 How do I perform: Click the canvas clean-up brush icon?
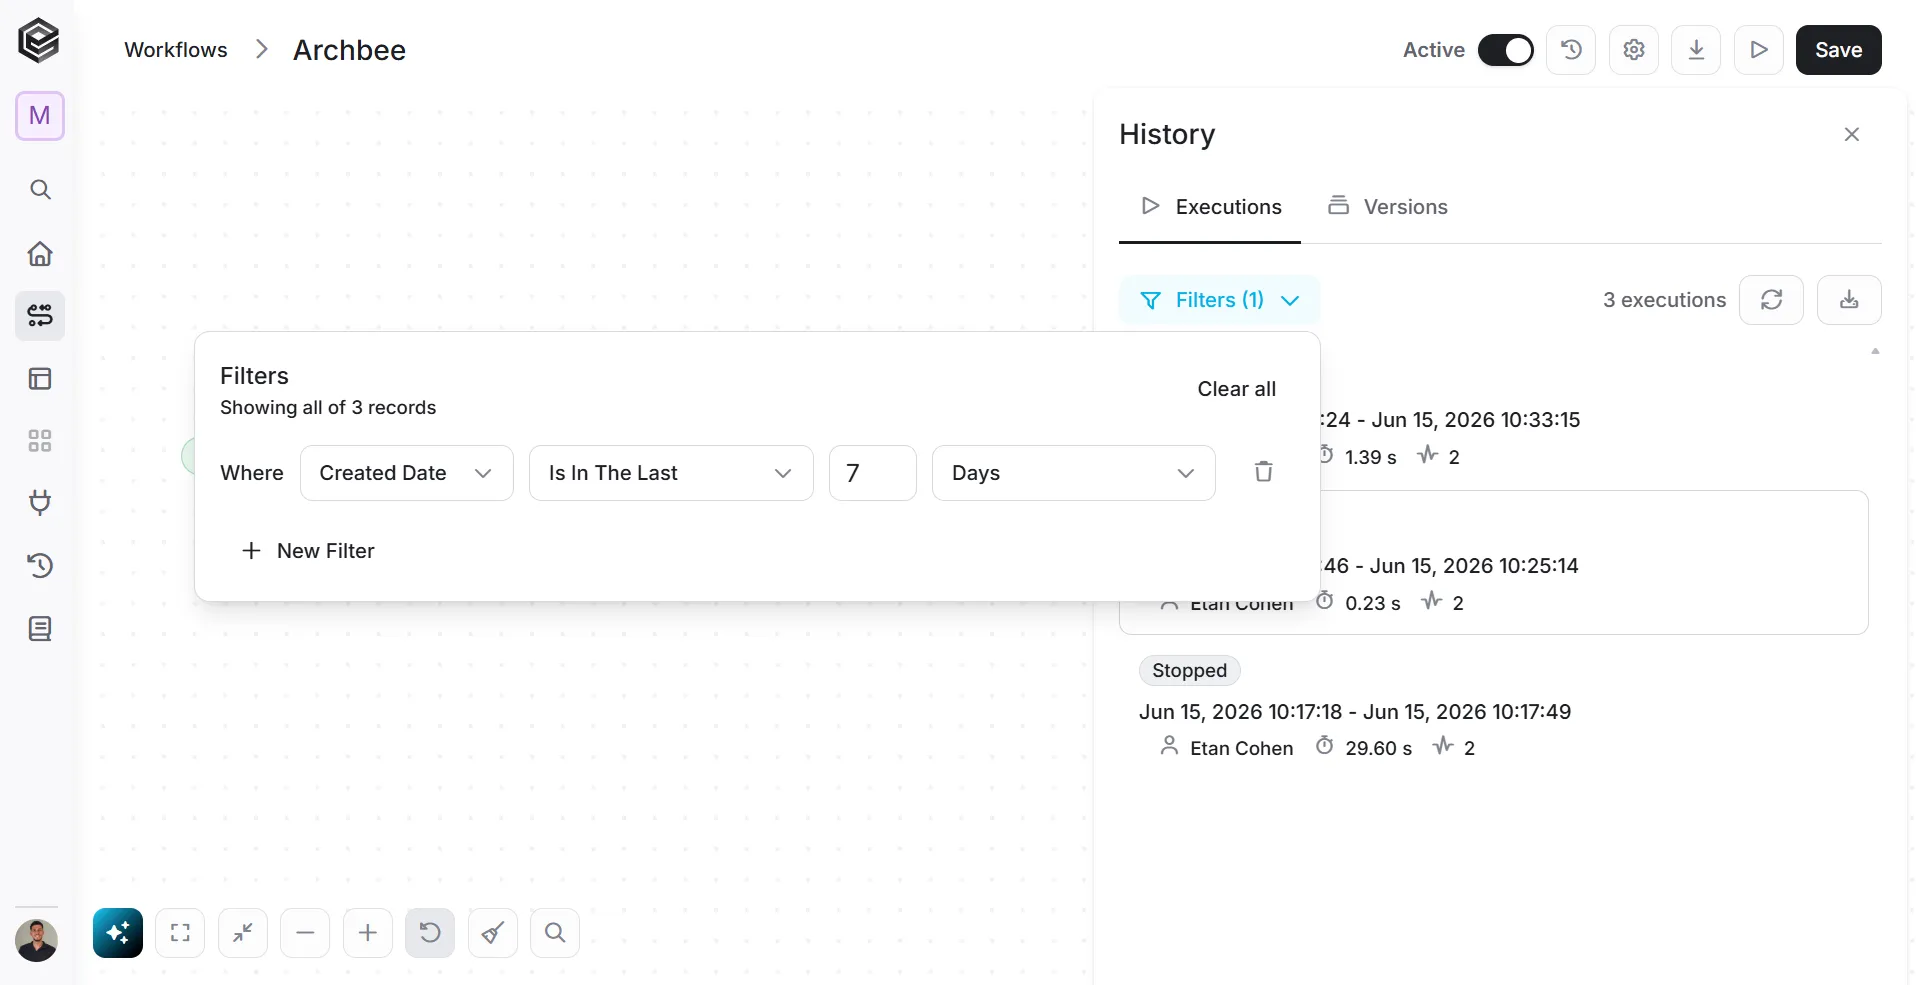(493, 933)
